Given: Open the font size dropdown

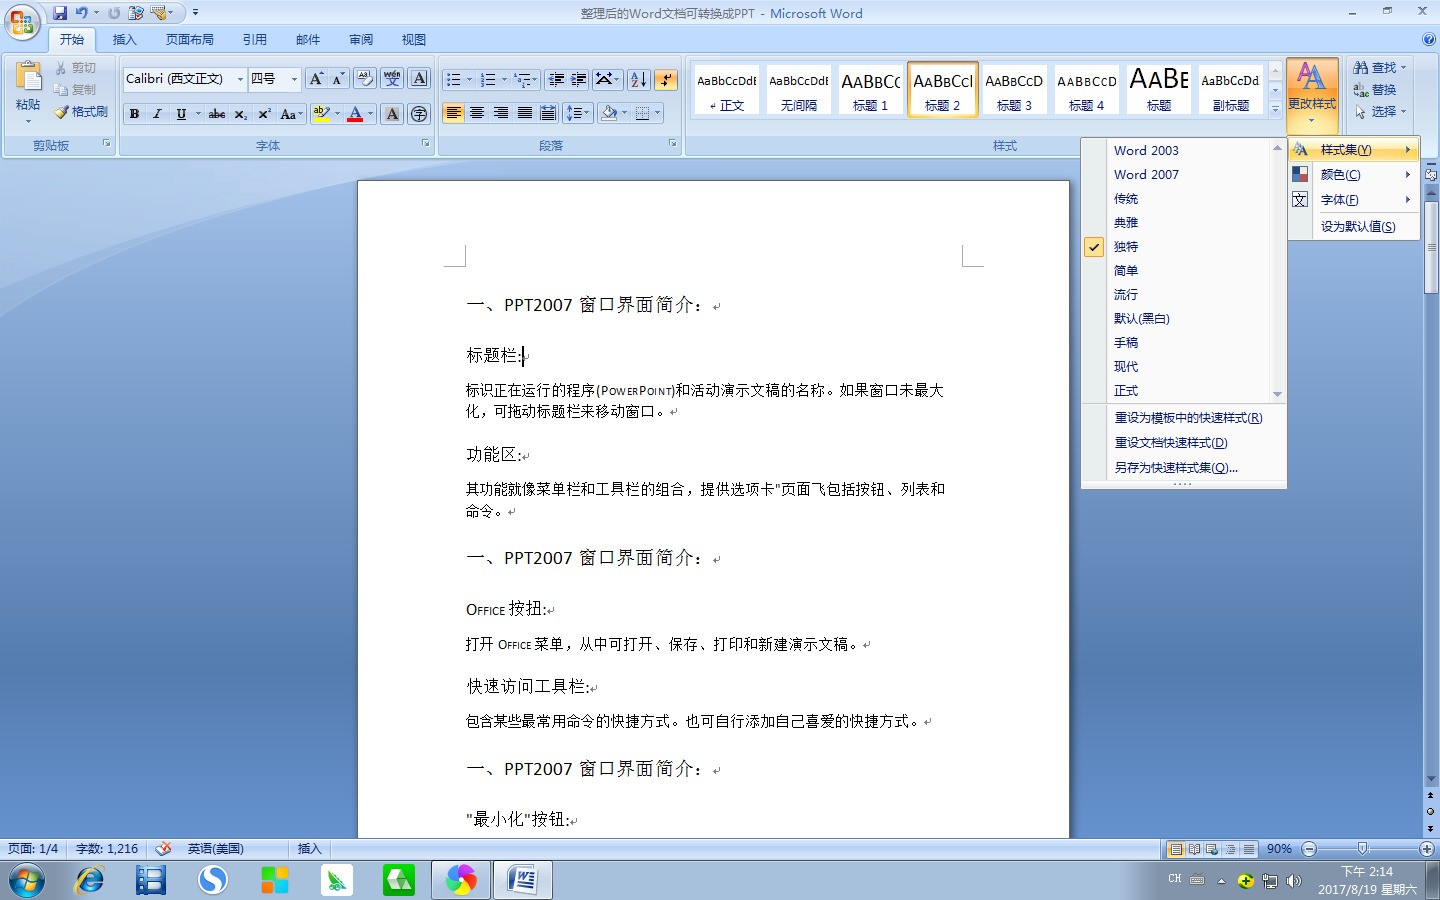Looking at the screenshot, I should click(296, 79).
